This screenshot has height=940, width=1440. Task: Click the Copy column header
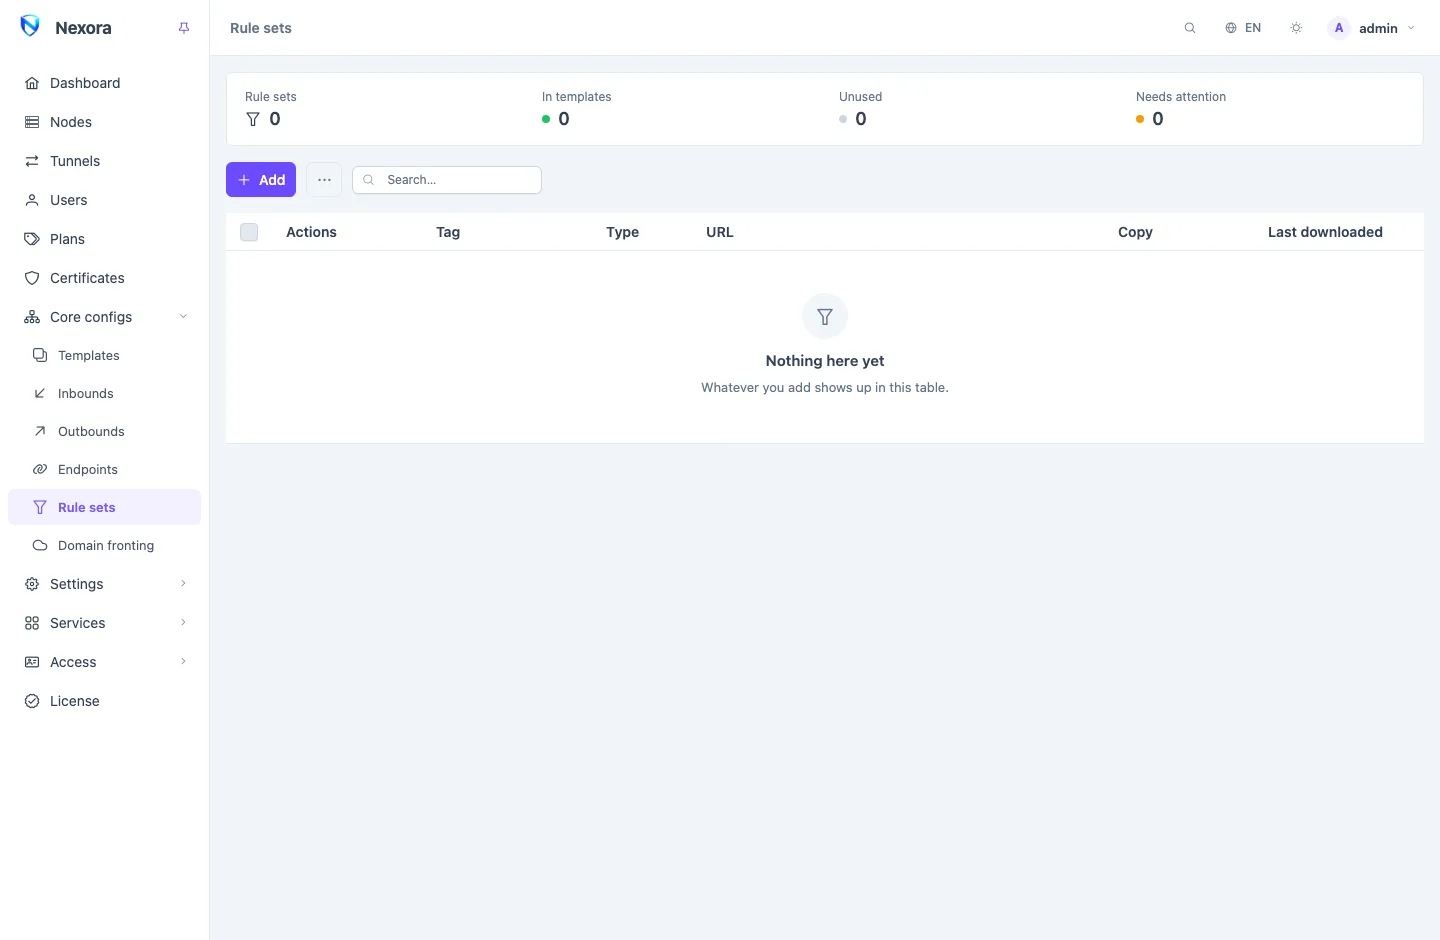[1135, 232]
